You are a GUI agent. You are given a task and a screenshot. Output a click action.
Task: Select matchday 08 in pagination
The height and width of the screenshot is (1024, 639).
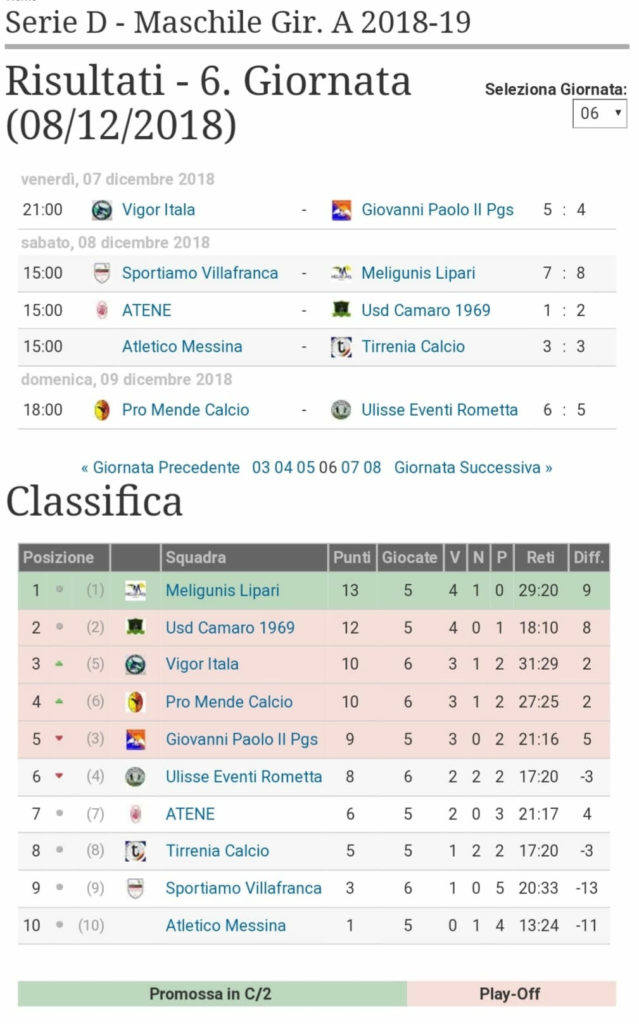[372, 468]
